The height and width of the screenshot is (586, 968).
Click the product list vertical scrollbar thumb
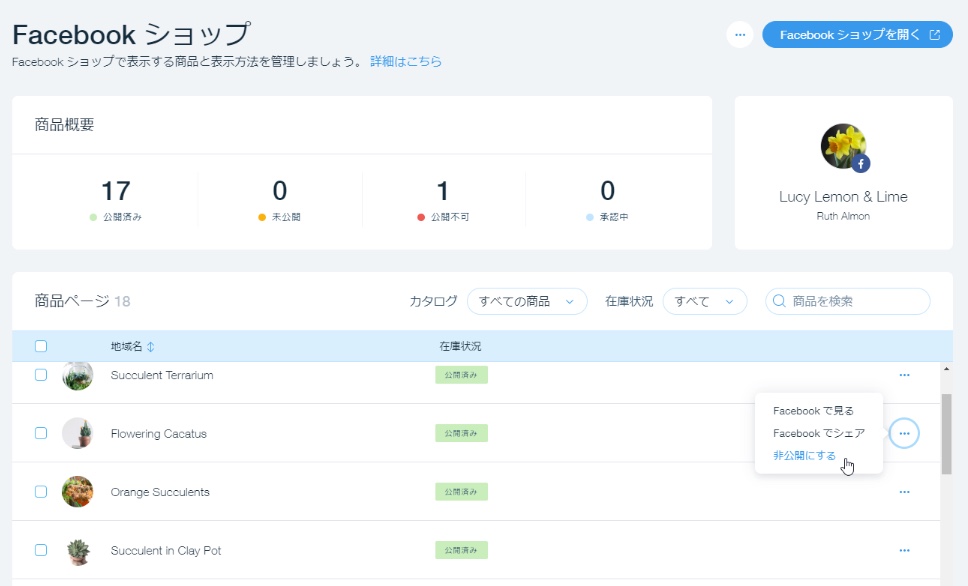(x=946, y=434)
